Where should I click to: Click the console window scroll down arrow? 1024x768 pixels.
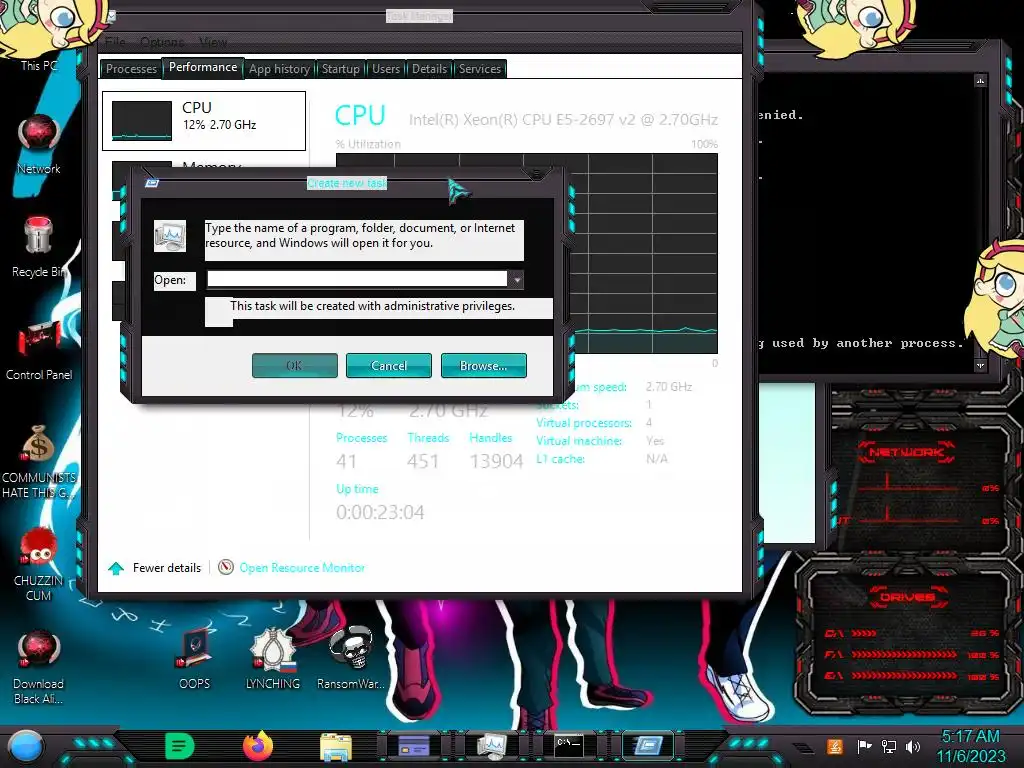(980, 366)
